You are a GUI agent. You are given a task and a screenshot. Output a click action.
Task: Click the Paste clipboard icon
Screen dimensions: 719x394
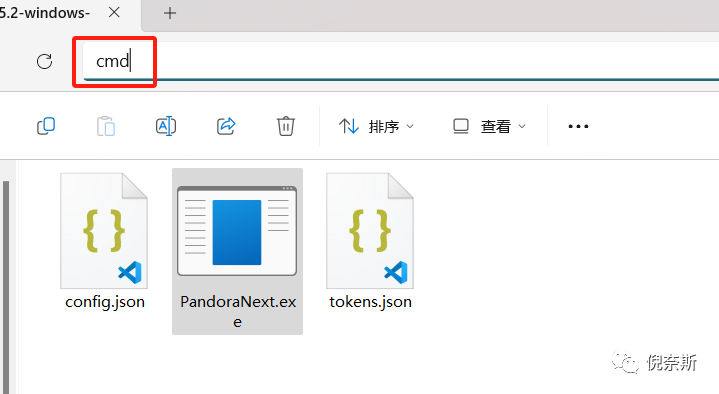click(x=106, y=126)
